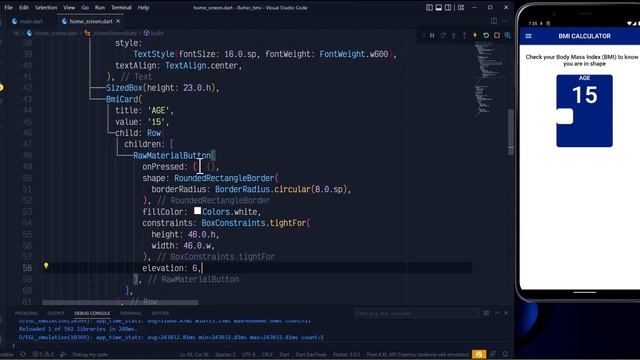Open the Run menu
640x360 pixels.
(100, 7)
